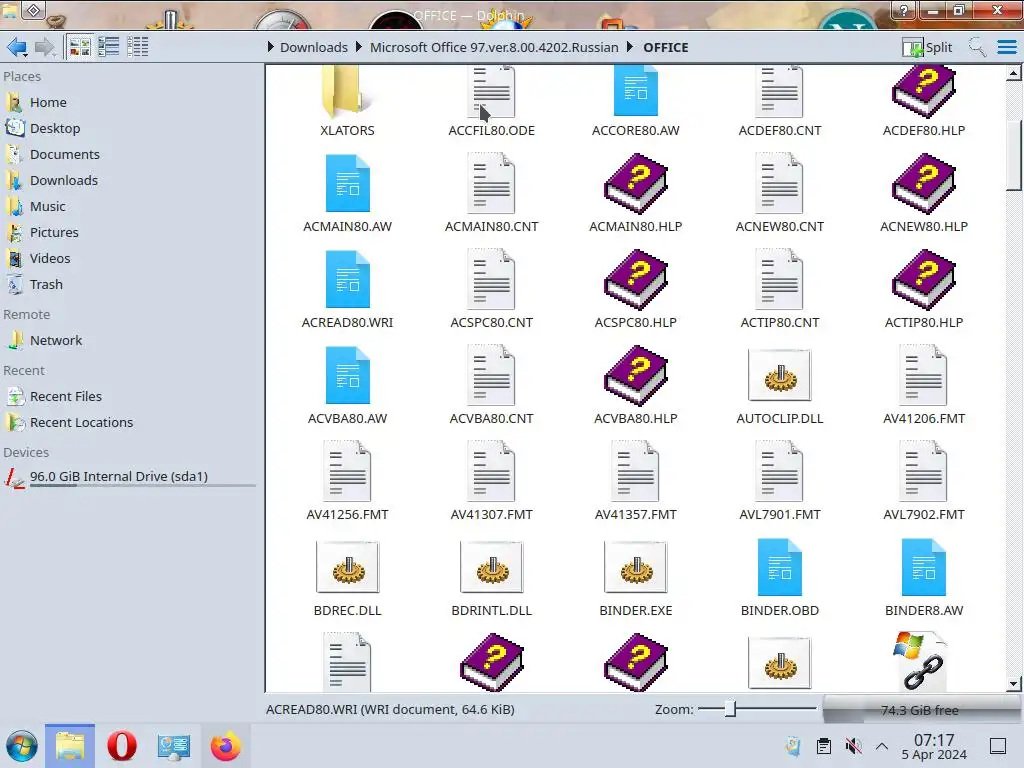Expand arrow before Microsoft Office breadcrumb

tap(359, 47)
